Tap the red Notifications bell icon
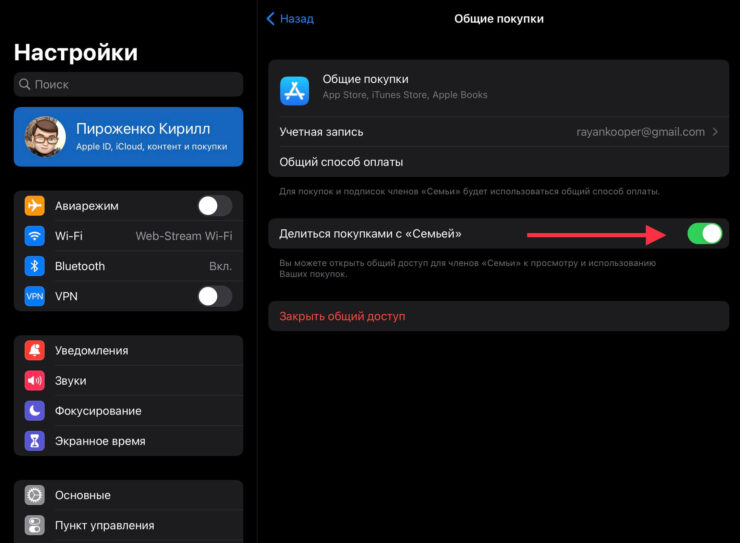The height and width of the screenshot is (543, 740). [x=36, y=351]
